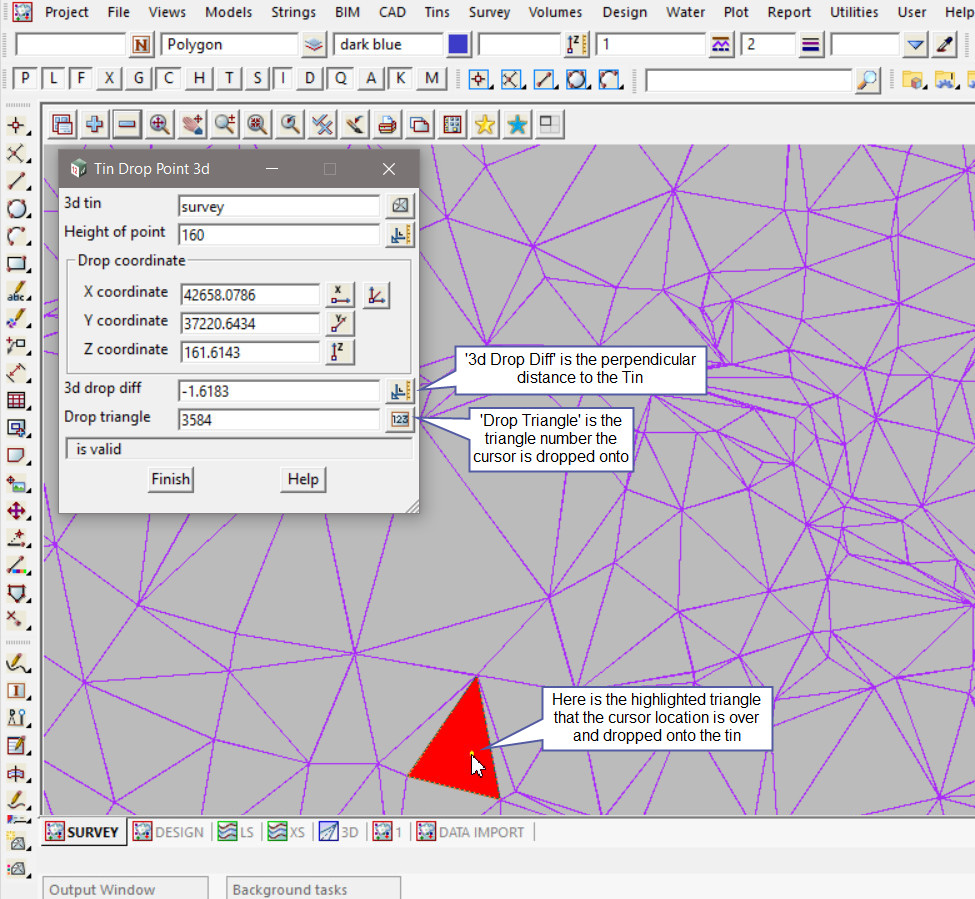Click the Help button in dialog

pyautogui.click(x=303, y=479)
